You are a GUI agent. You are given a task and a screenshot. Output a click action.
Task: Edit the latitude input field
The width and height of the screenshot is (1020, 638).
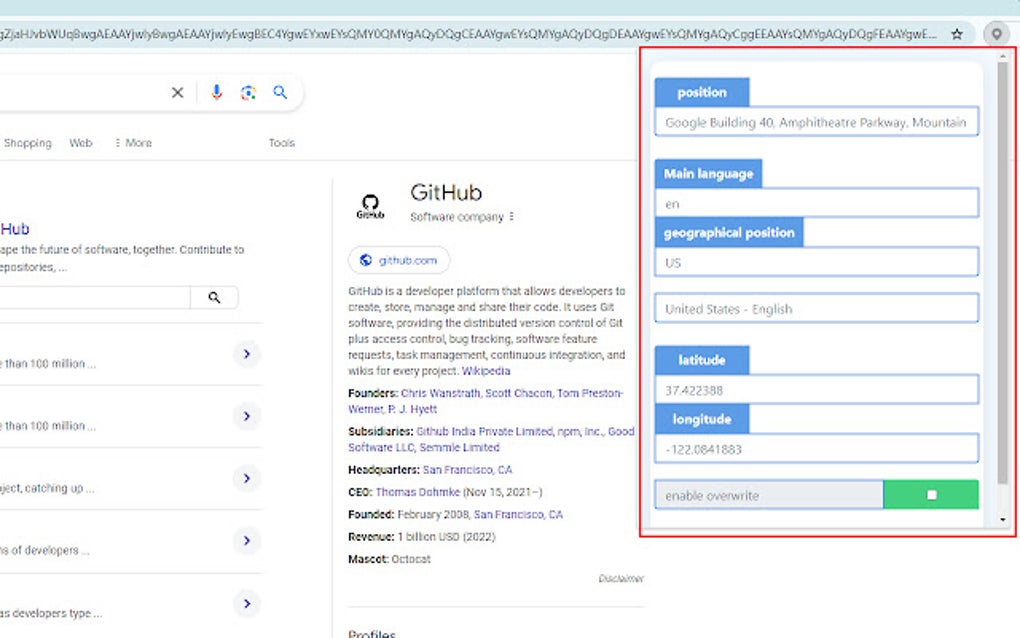pyautogui.click(x=816, y=388)
